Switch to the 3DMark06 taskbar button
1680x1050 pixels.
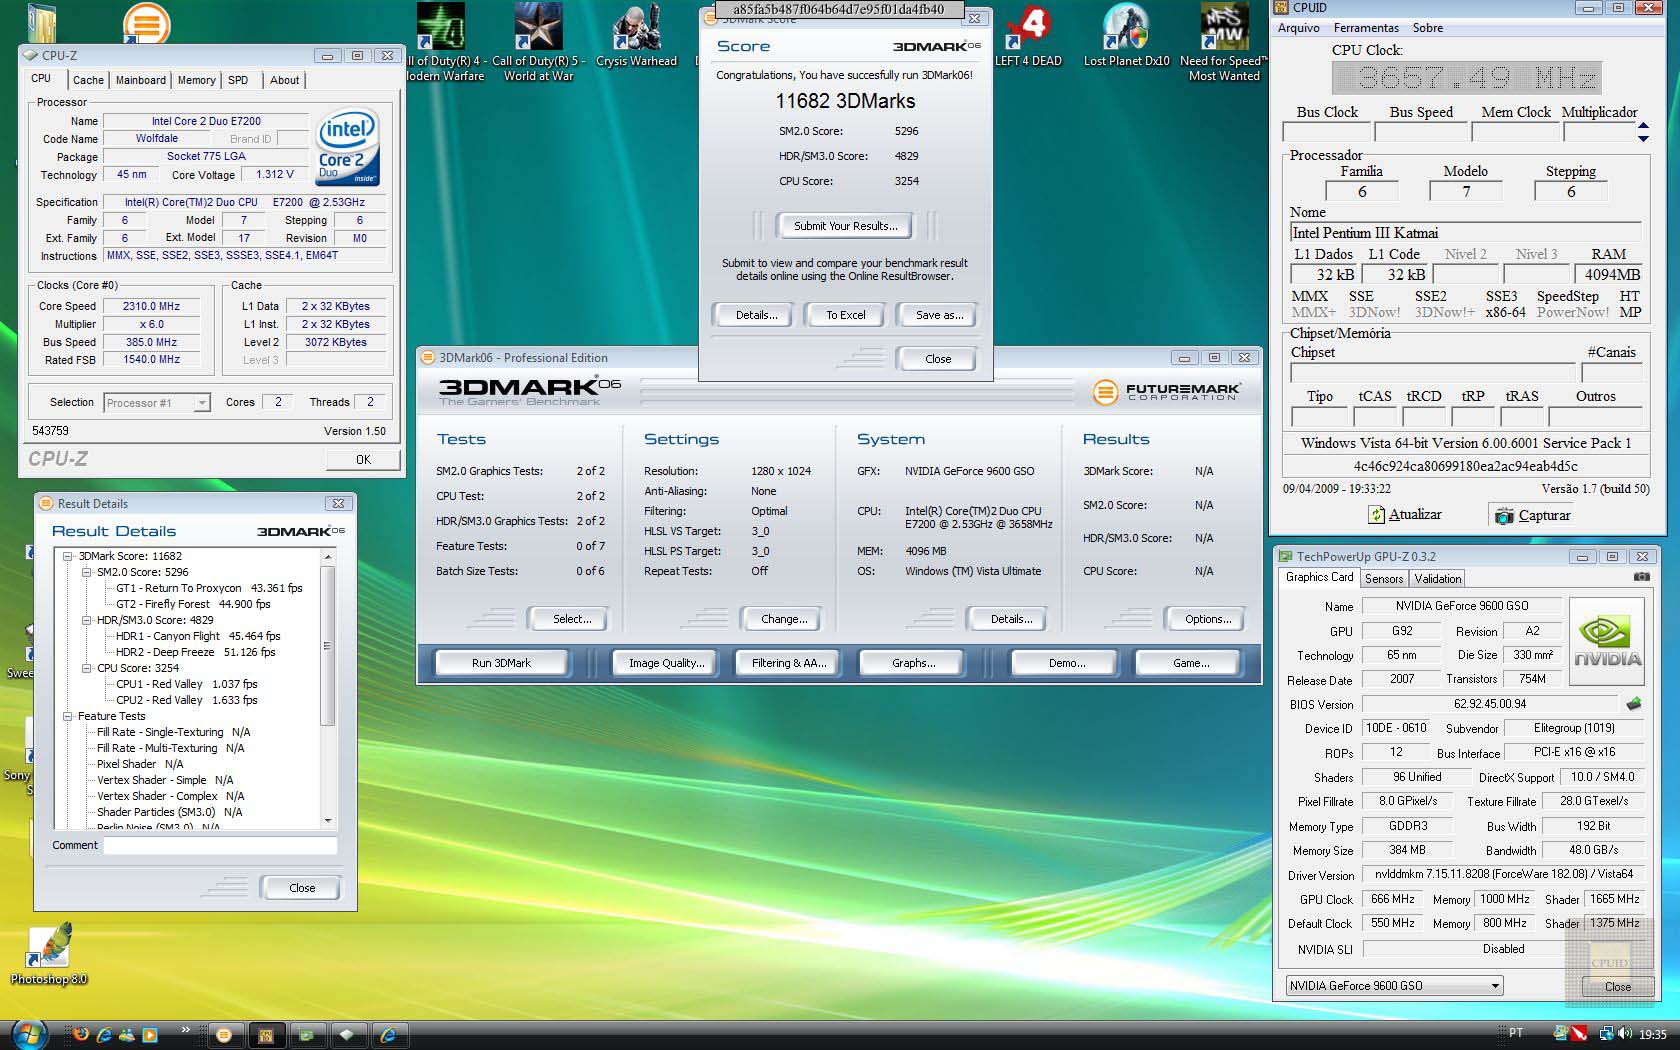click(x=224, y=1035)
